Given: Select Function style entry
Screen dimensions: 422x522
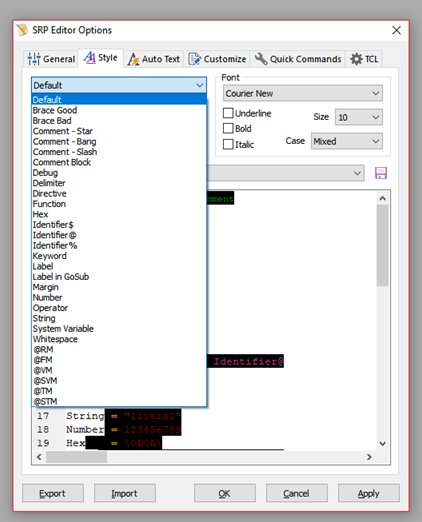Looking at the screenshot, I should pyautogui.click(x=119, y=204).
